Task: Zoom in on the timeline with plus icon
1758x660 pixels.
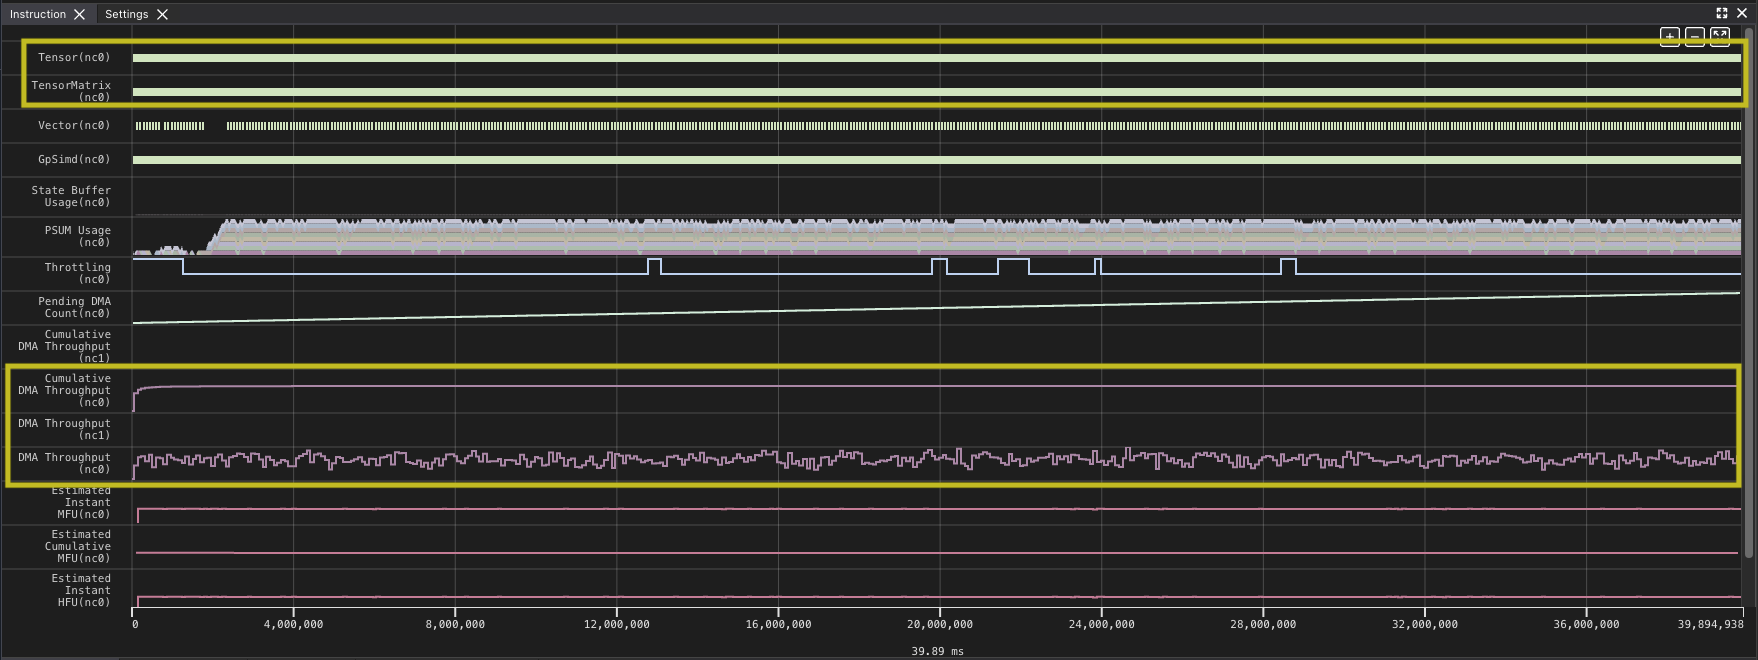Action: click(1669, 37)
